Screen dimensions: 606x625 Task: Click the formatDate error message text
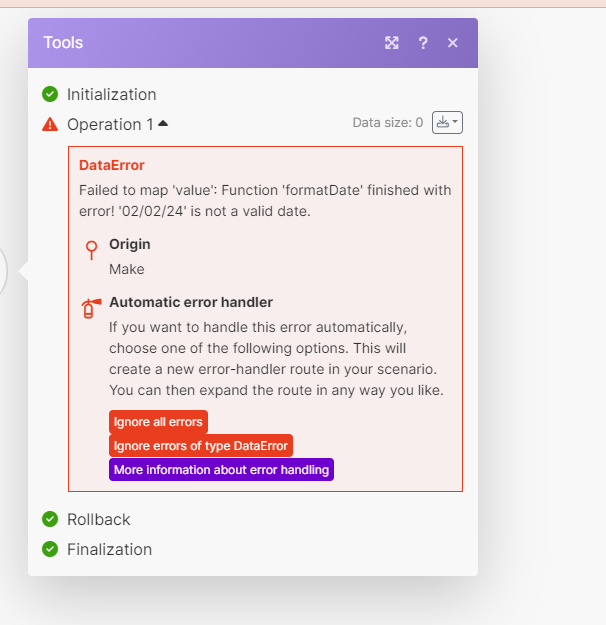[265, 200]
